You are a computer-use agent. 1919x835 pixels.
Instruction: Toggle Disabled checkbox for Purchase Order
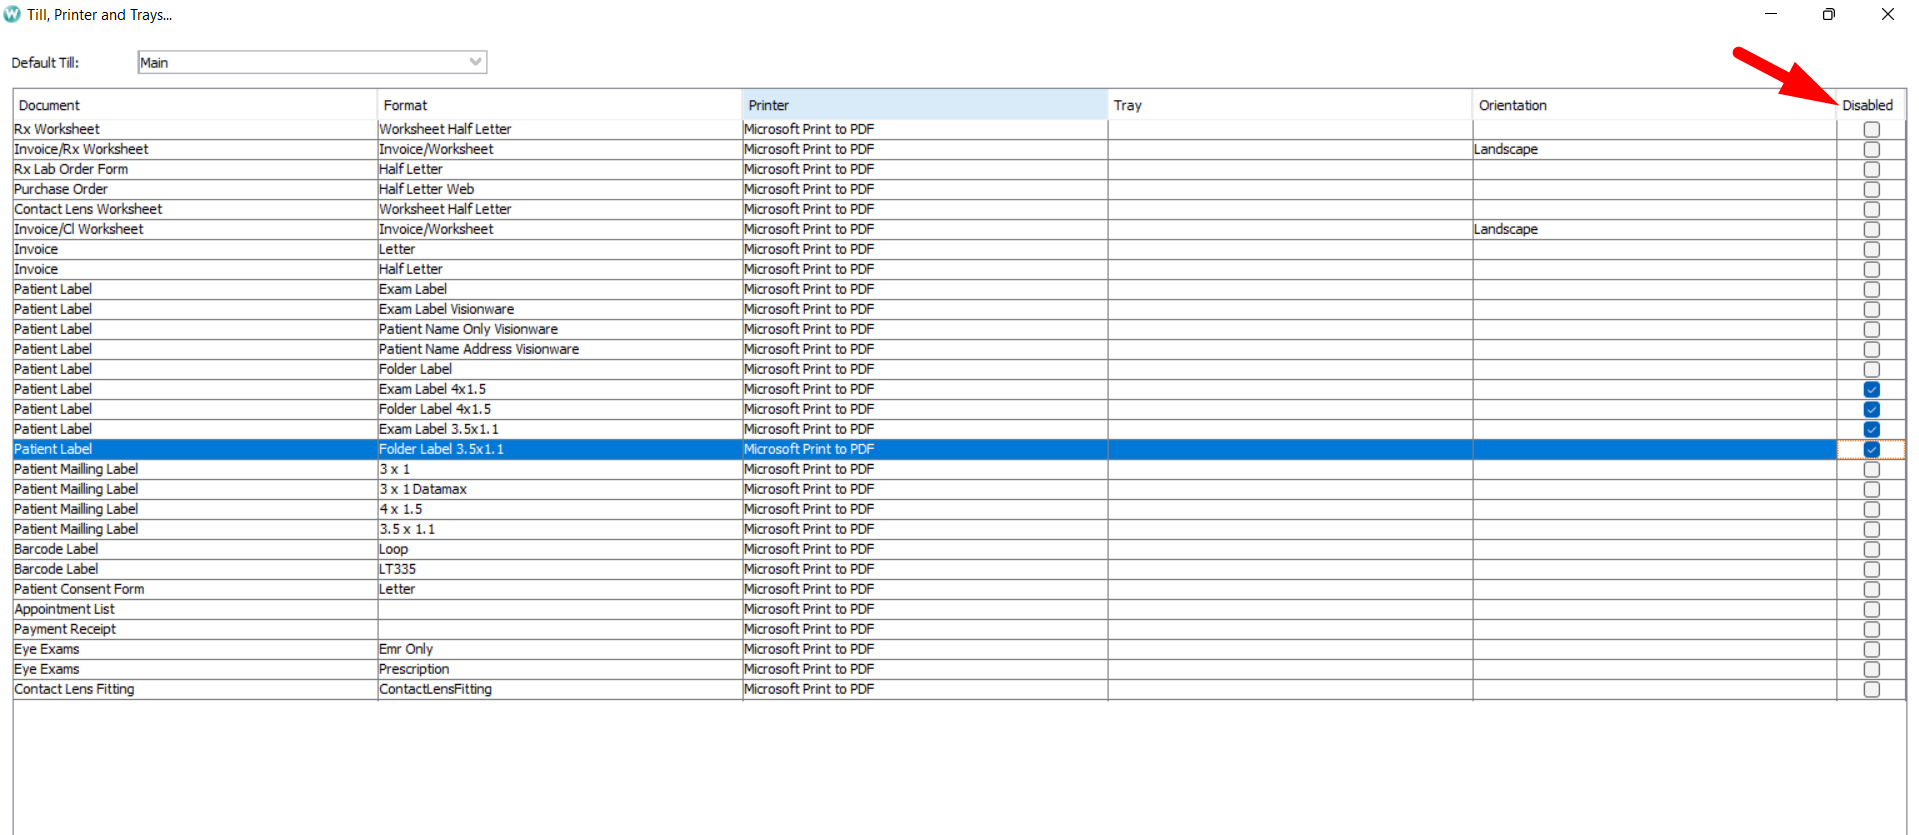(1872, 190)
